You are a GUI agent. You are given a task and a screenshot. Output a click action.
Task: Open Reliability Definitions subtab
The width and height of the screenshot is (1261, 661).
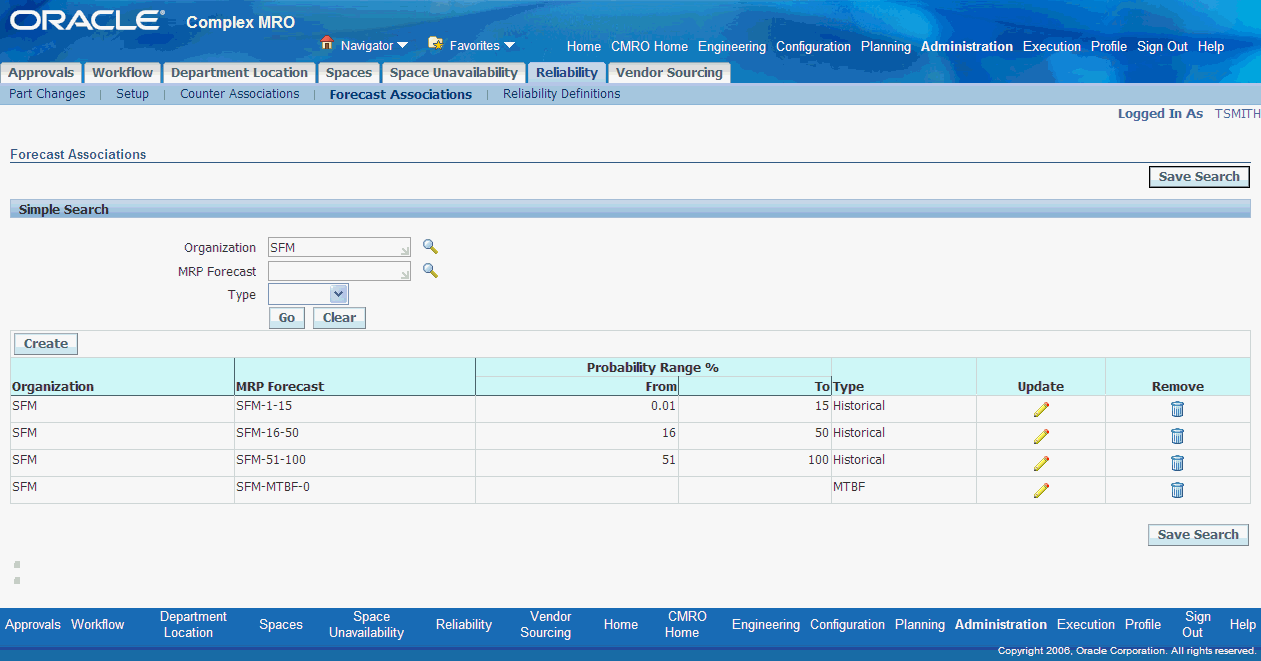(562, 94)
